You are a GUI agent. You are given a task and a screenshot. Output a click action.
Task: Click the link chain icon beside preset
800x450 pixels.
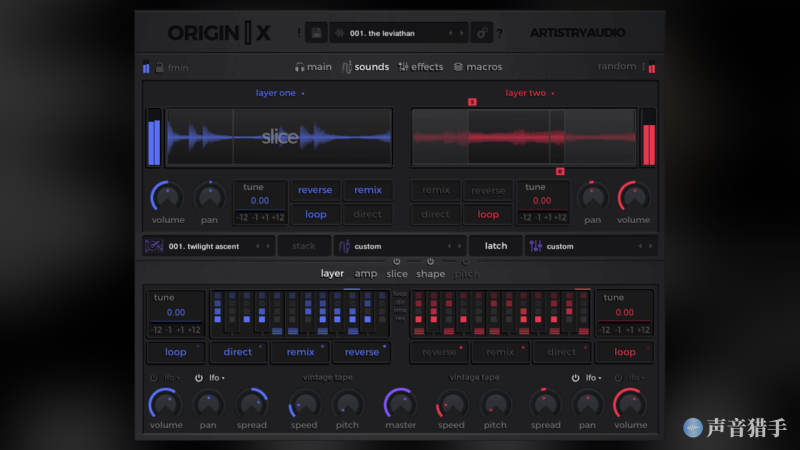click(x=482, y=33)
